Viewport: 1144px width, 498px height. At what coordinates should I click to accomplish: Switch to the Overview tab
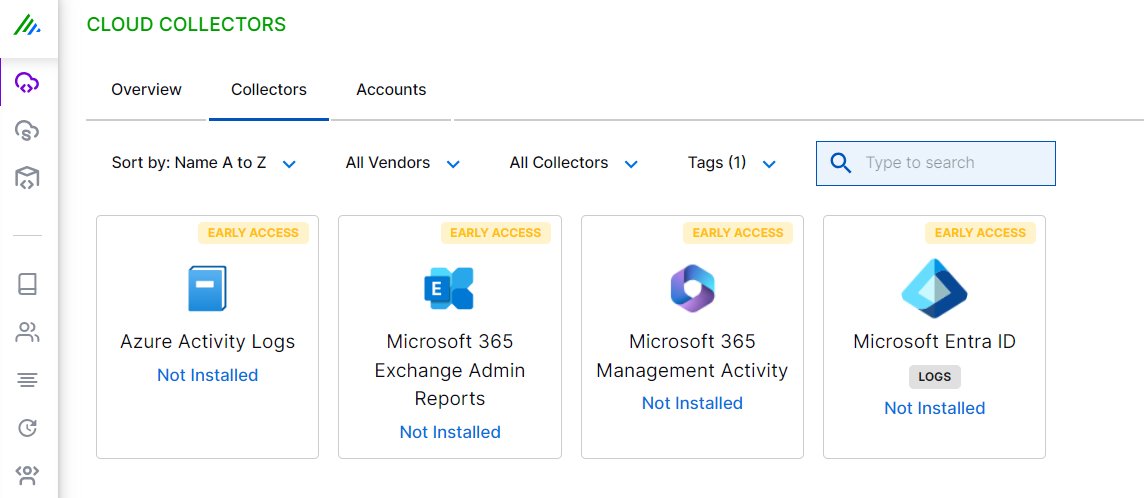pos(146,90)
